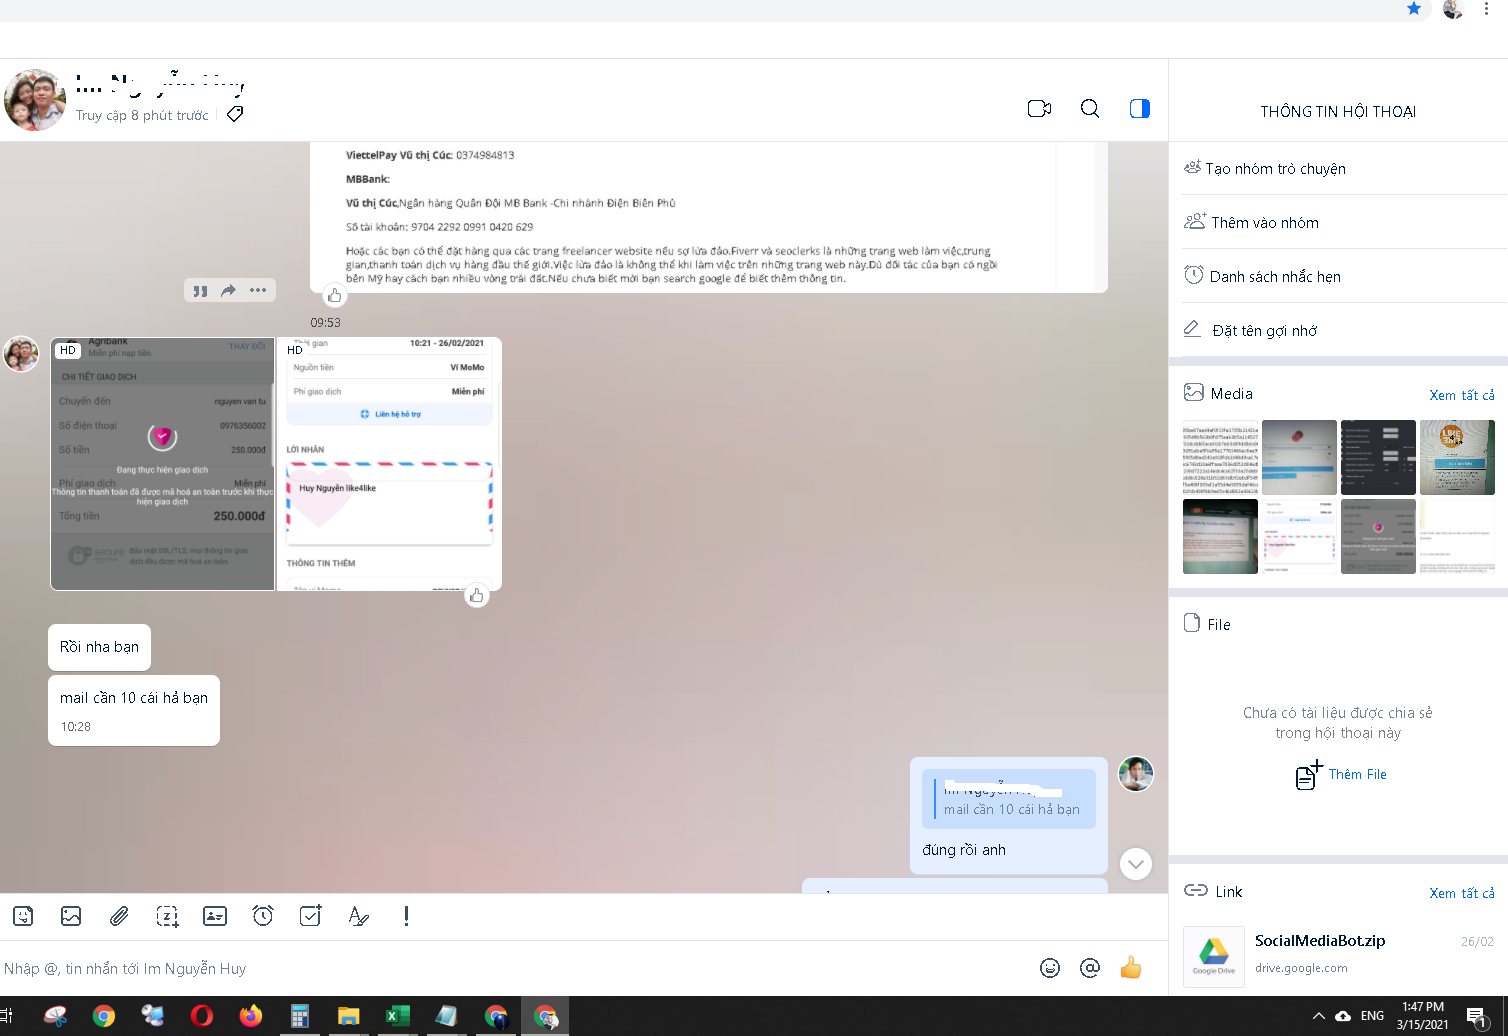This screenshot has width=1508, height=1036.
Task: Open the Calculator from the taskbar
Action: pyautogui.click(x=299, y=1016)
